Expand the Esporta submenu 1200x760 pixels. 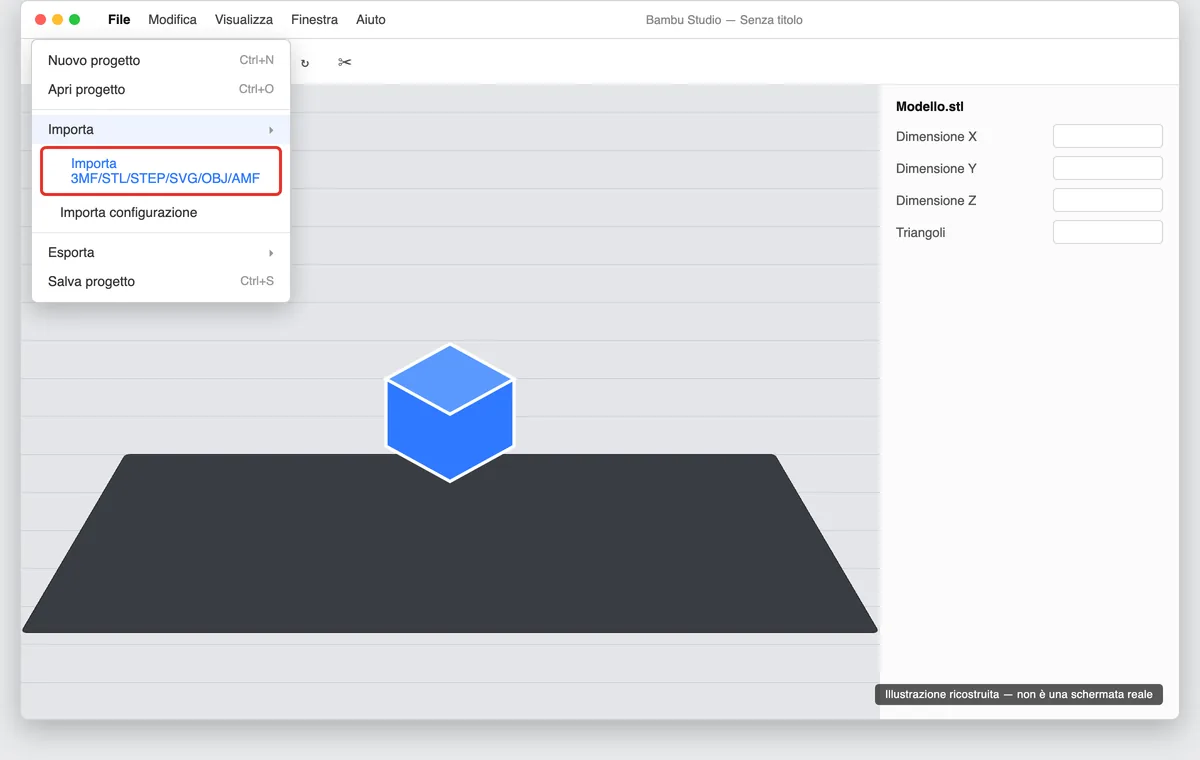(161, 252)
